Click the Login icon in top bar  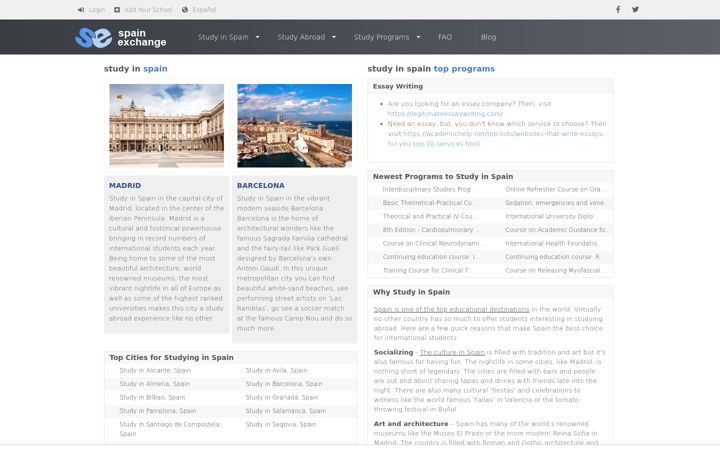pyautogui.click(x=81, y=10)
